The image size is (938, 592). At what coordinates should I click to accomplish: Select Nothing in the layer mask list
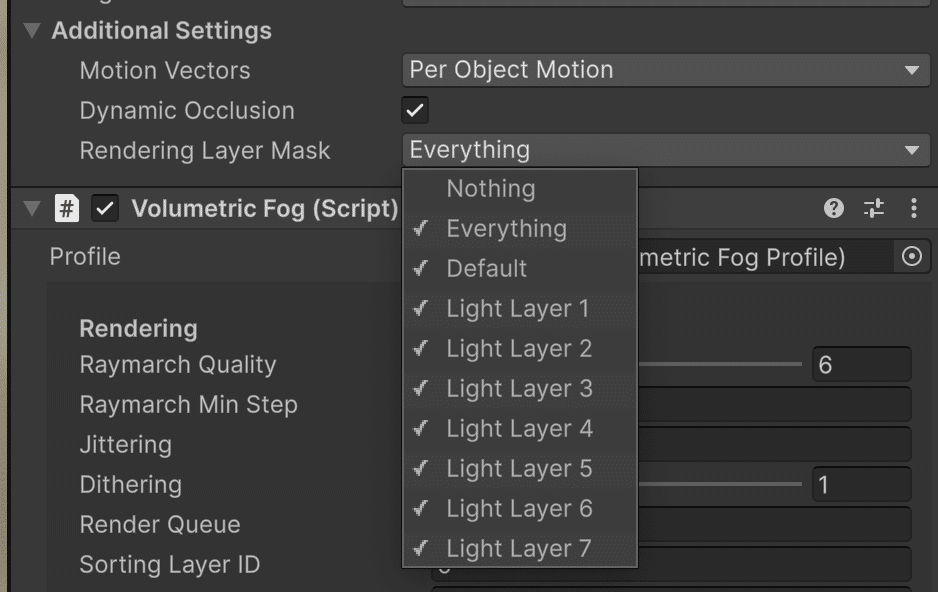click(x=490, y=188)
